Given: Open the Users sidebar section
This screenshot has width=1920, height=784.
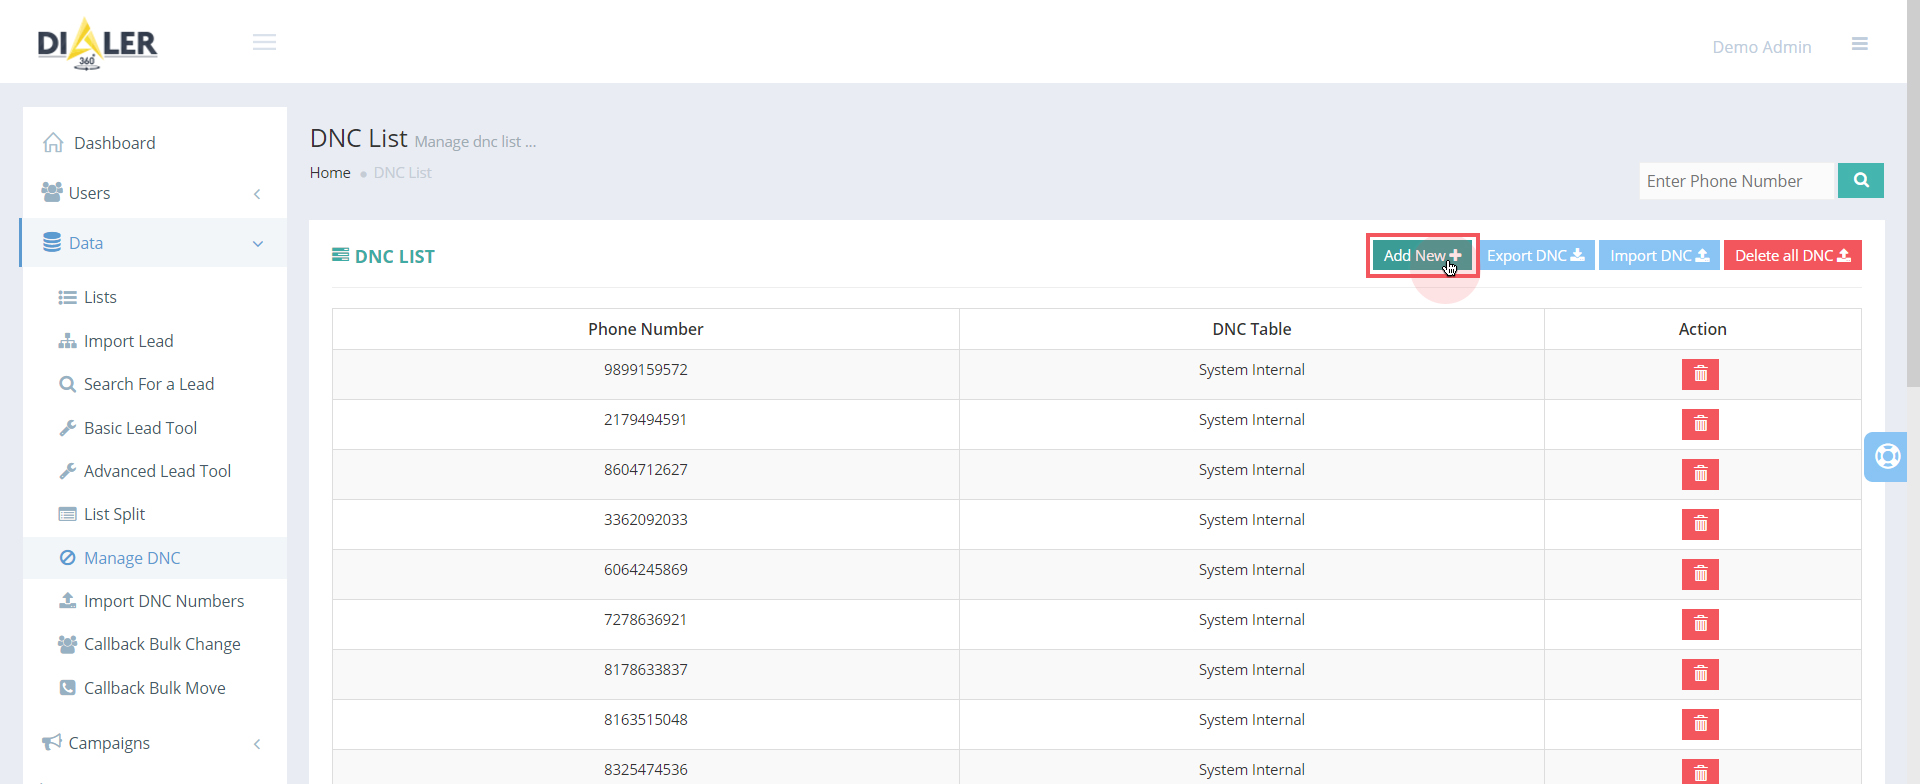Looking at the screenshot, I should (x=155, y=193).
